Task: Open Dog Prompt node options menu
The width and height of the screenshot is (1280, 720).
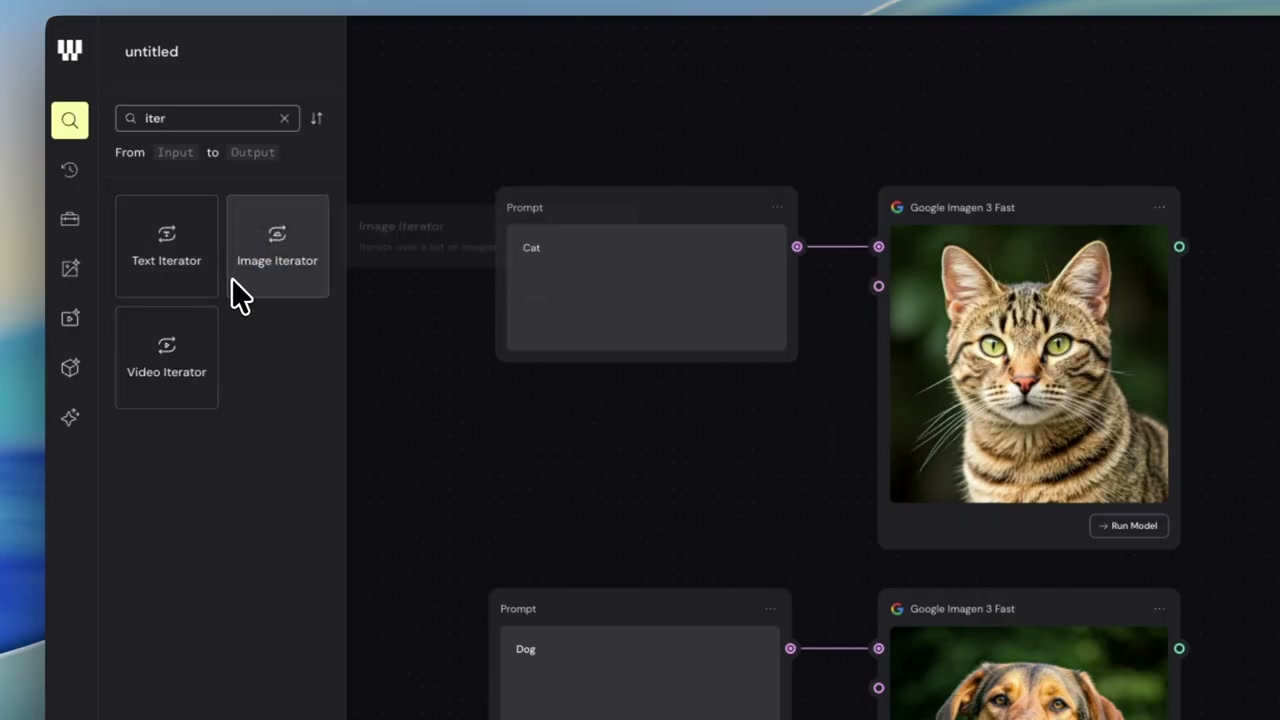Action: pos(770,608)
